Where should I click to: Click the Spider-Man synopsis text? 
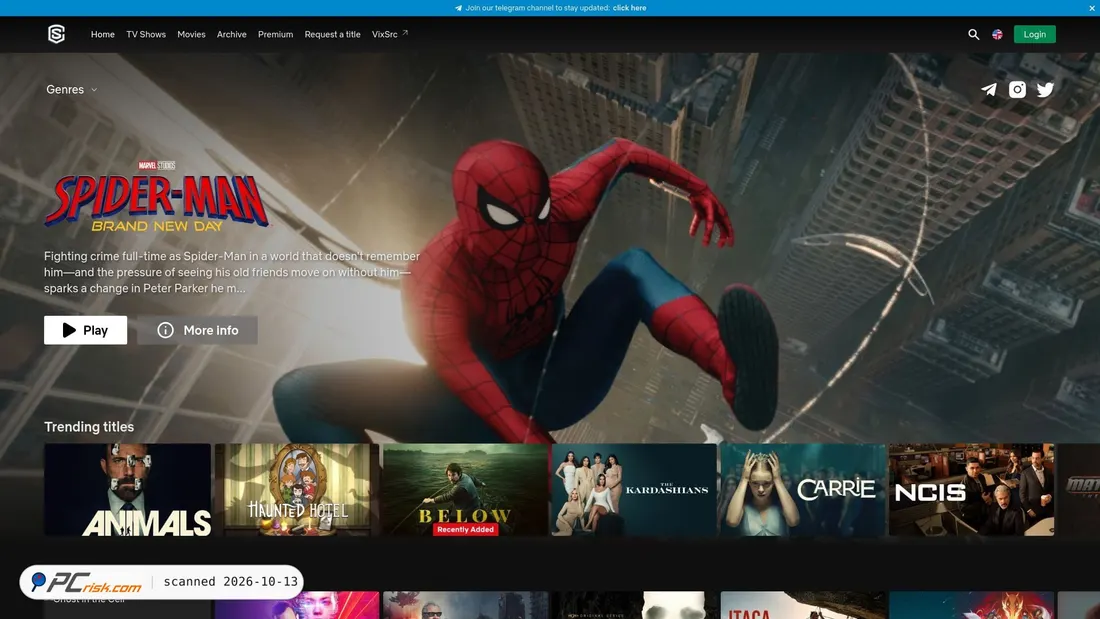click(x=232, y=272)
